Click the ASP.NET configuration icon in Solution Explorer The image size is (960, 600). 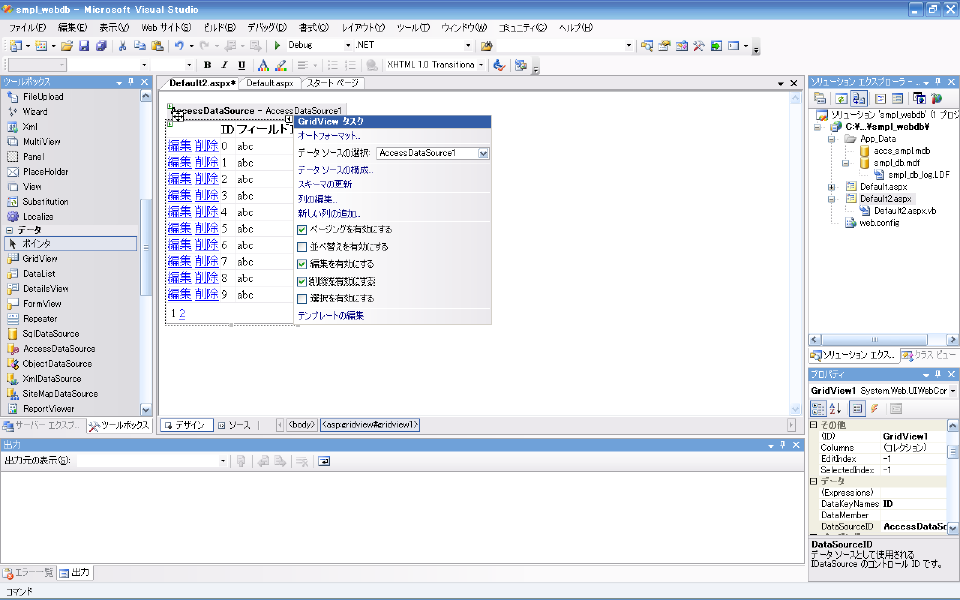pos(937,99)
